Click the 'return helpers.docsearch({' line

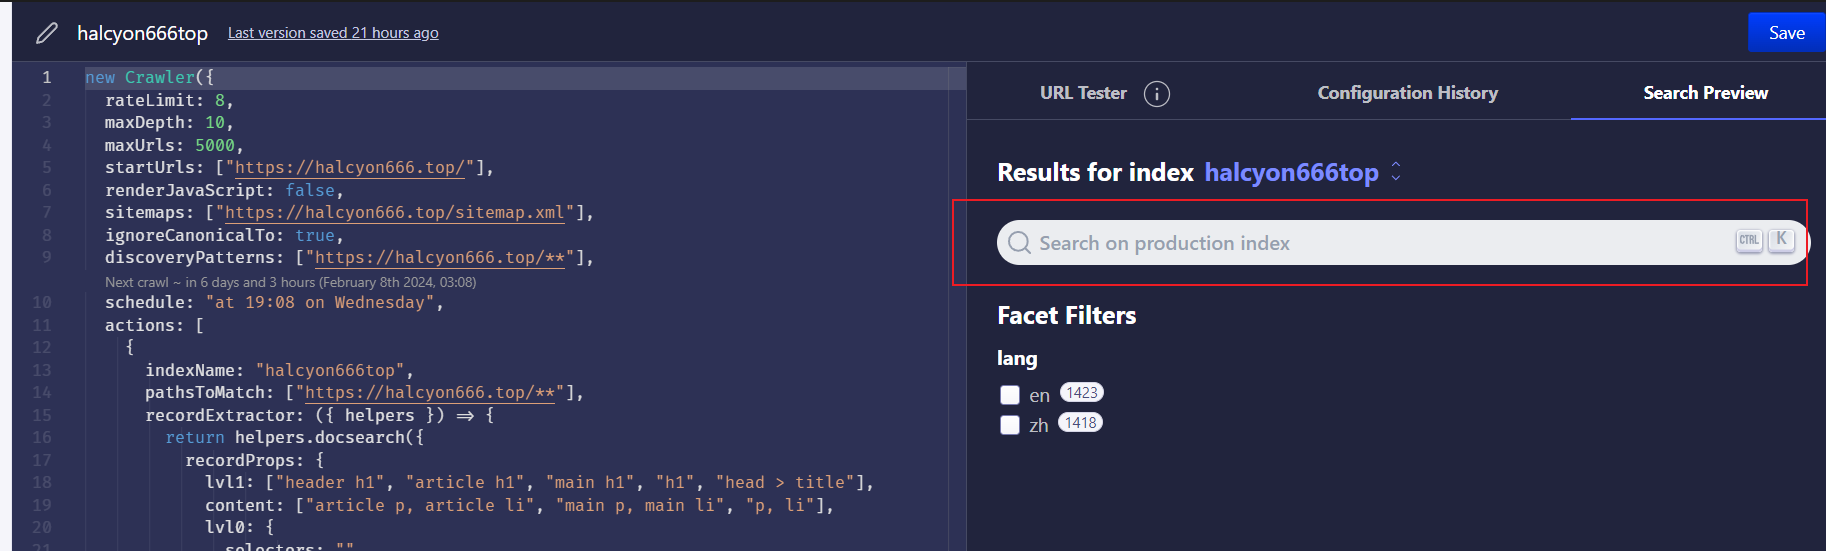coord(294,438)
